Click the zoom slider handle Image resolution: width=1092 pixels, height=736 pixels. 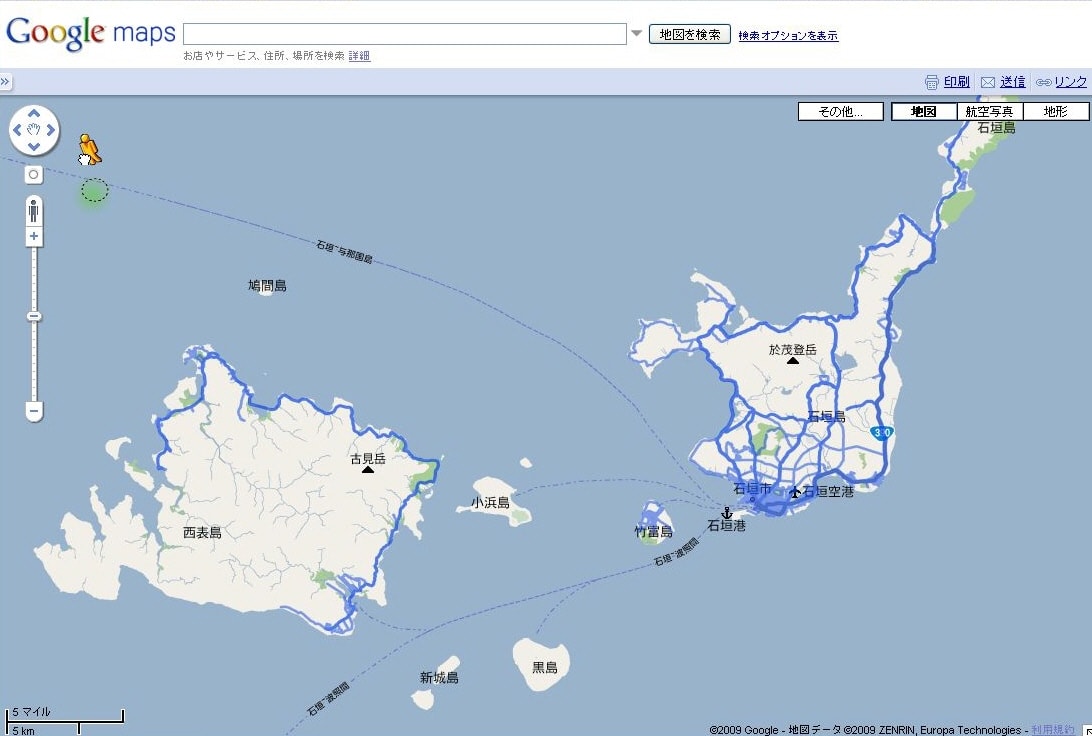34,316
